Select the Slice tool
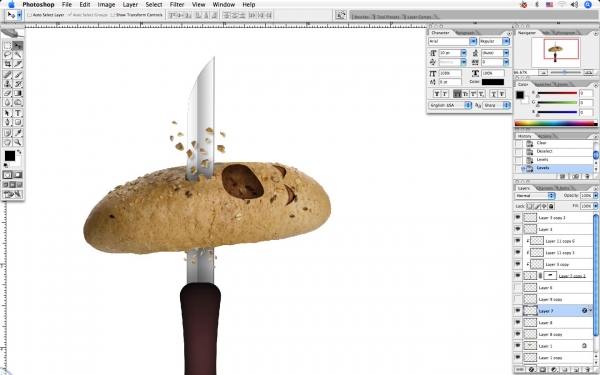The image size is (600, 375). coord(18,64)
